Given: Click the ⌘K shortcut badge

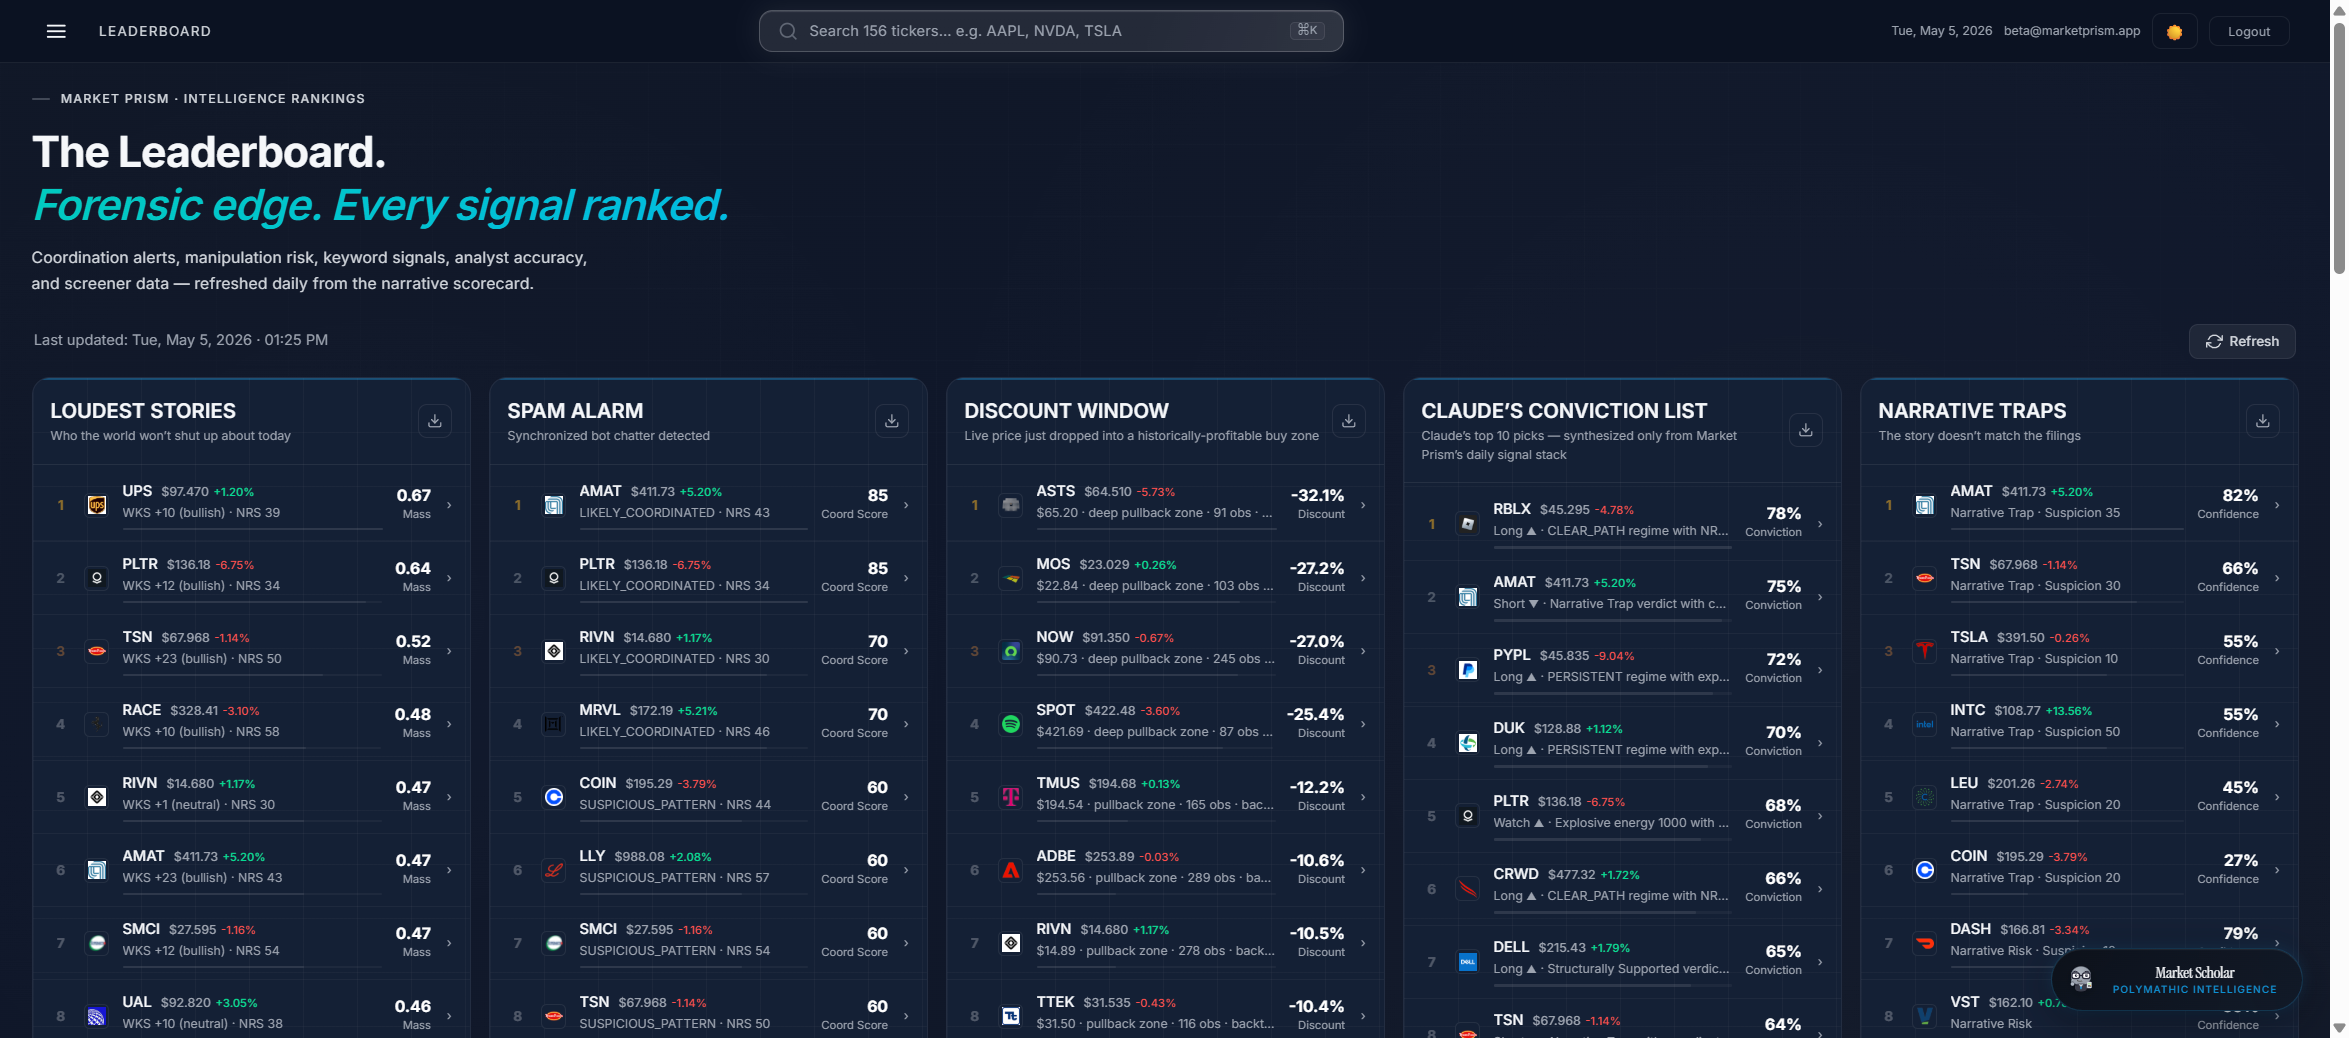Looking at the screenshot, I should click(x=1307, y=30).
